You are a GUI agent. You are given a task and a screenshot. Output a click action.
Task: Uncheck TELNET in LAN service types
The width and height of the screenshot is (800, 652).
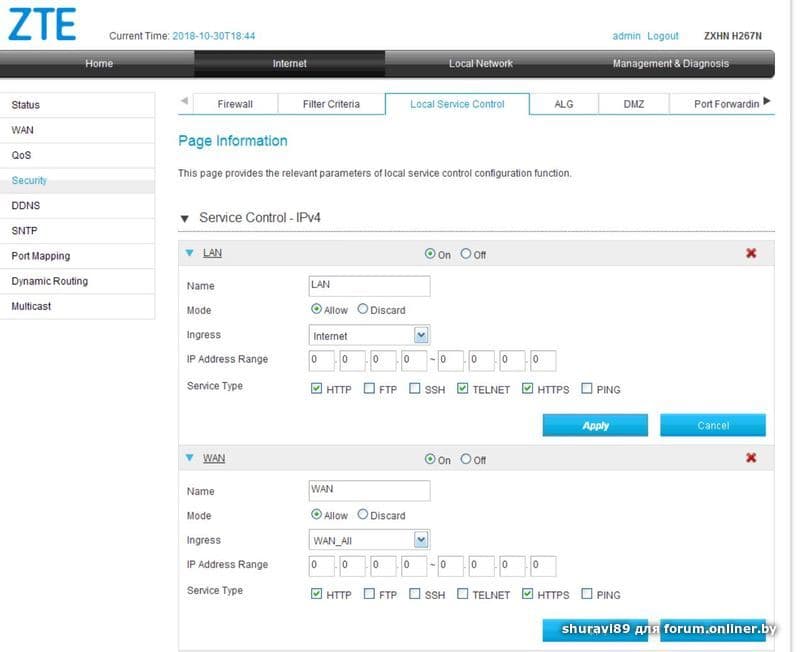pos(462,389)
